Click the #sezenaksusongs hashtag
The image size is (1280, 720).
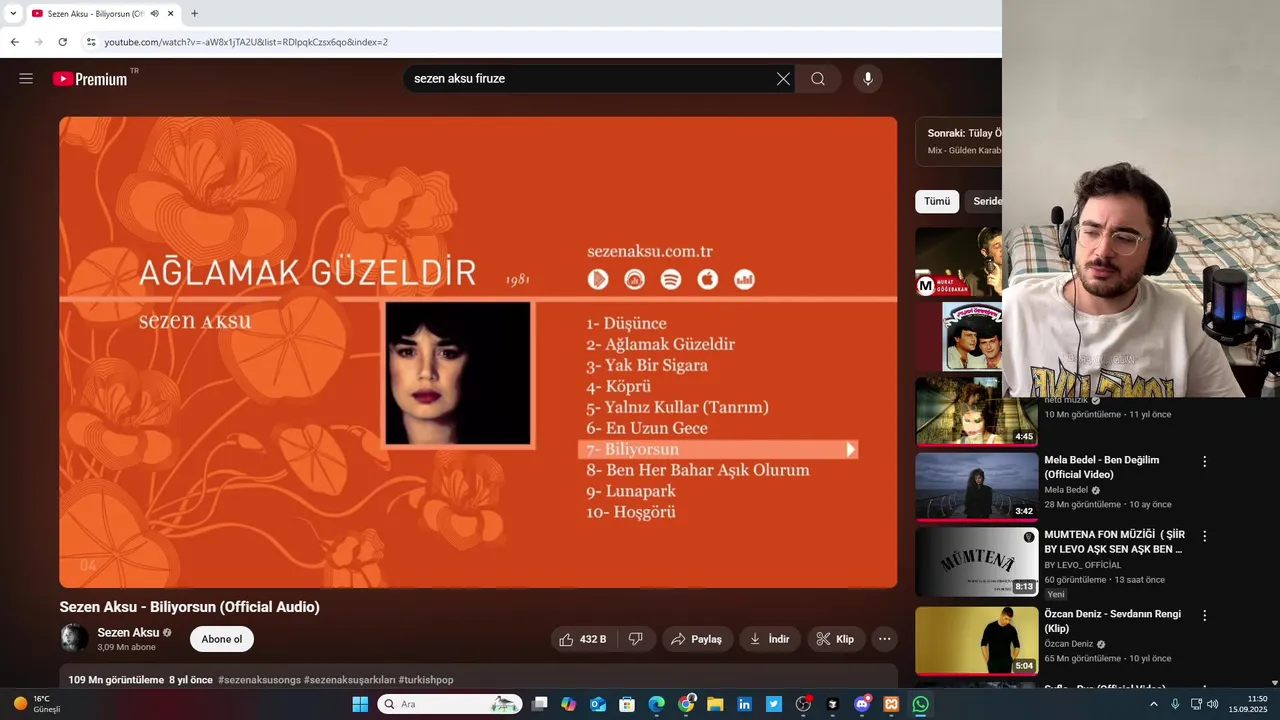259,680
